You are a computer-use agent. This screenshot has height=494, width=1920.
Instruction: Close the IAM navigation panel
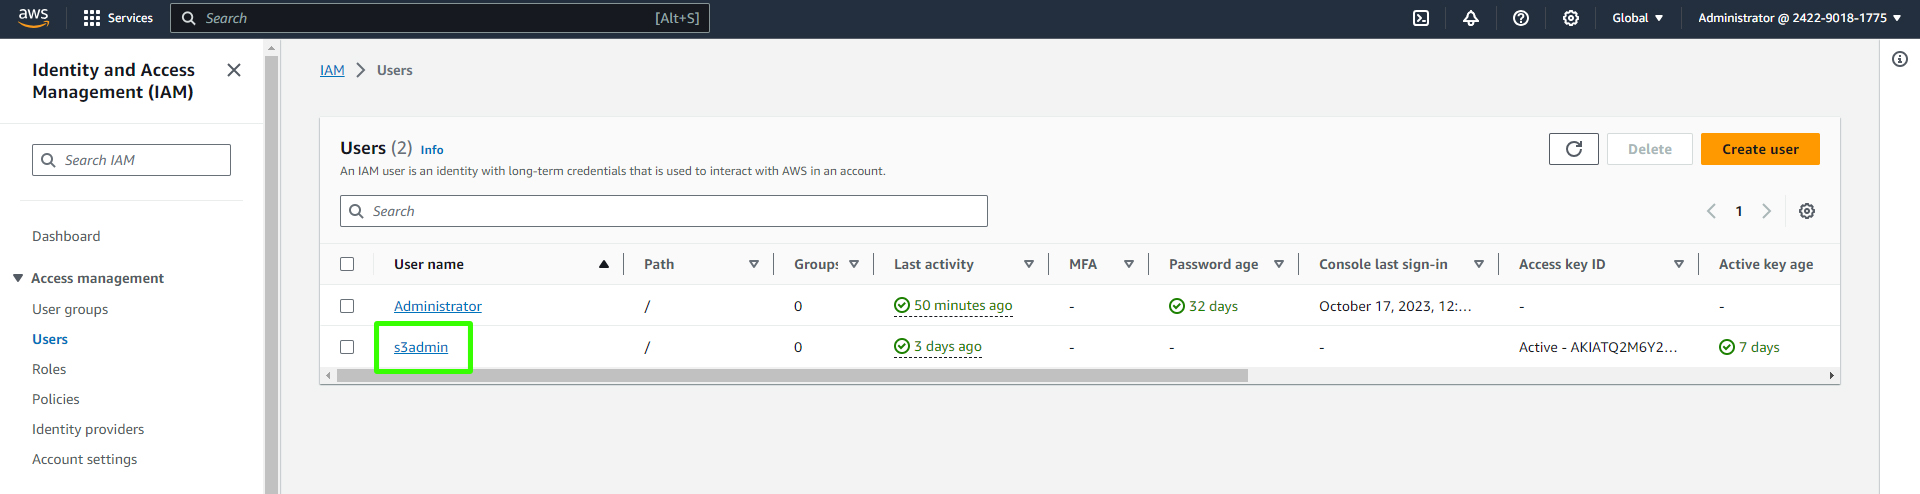coord(234,70)
